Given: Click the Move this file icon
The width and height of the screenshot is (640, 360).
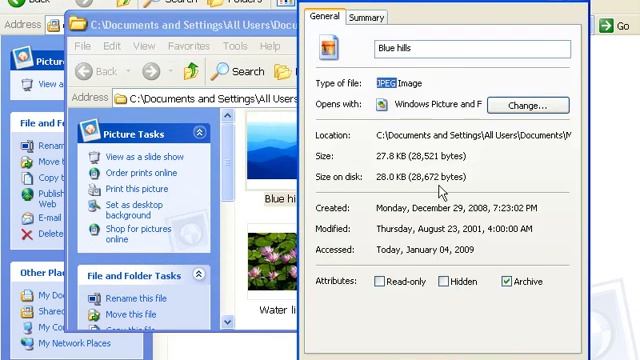Looking at the screenshot, I should click(x=94, y=315).
